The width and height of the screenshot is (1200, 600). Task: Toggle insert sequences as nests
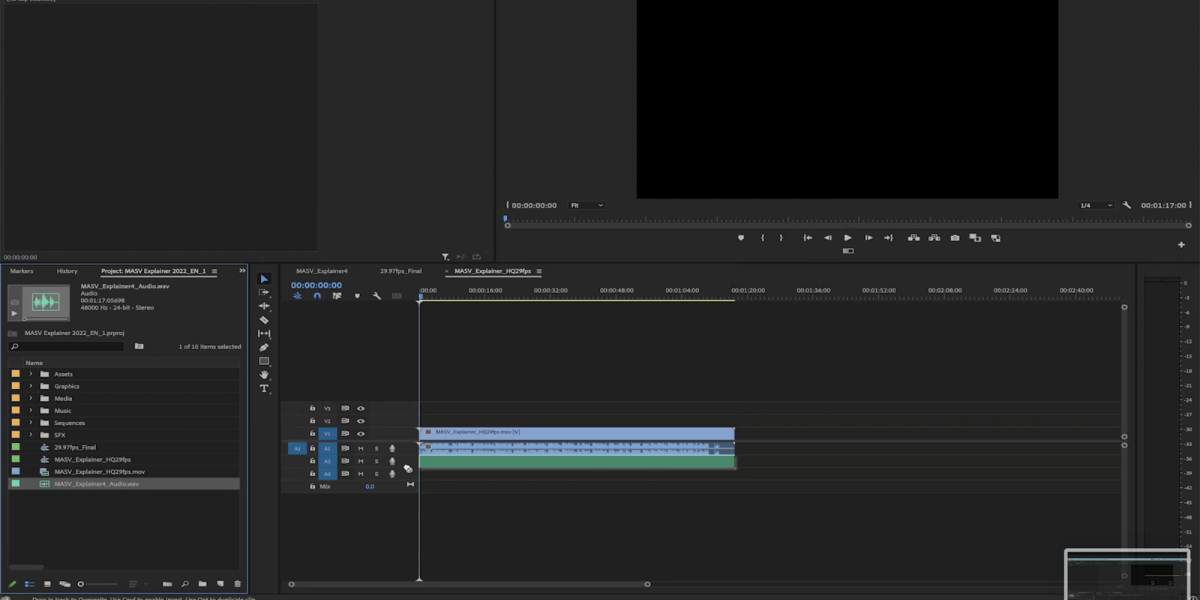[297, 296]
